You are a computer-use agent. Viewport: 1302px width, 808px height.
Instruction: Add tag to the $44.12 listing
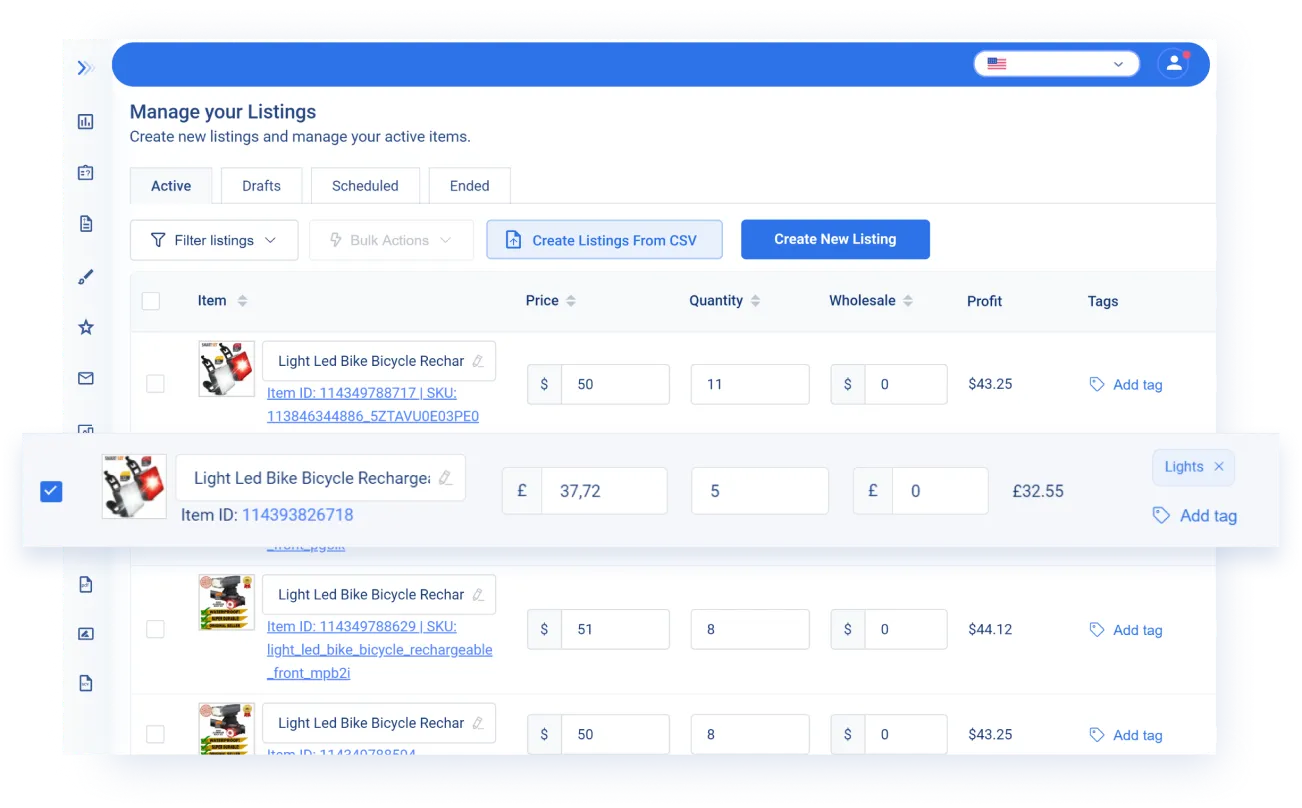coord(1125,630)
